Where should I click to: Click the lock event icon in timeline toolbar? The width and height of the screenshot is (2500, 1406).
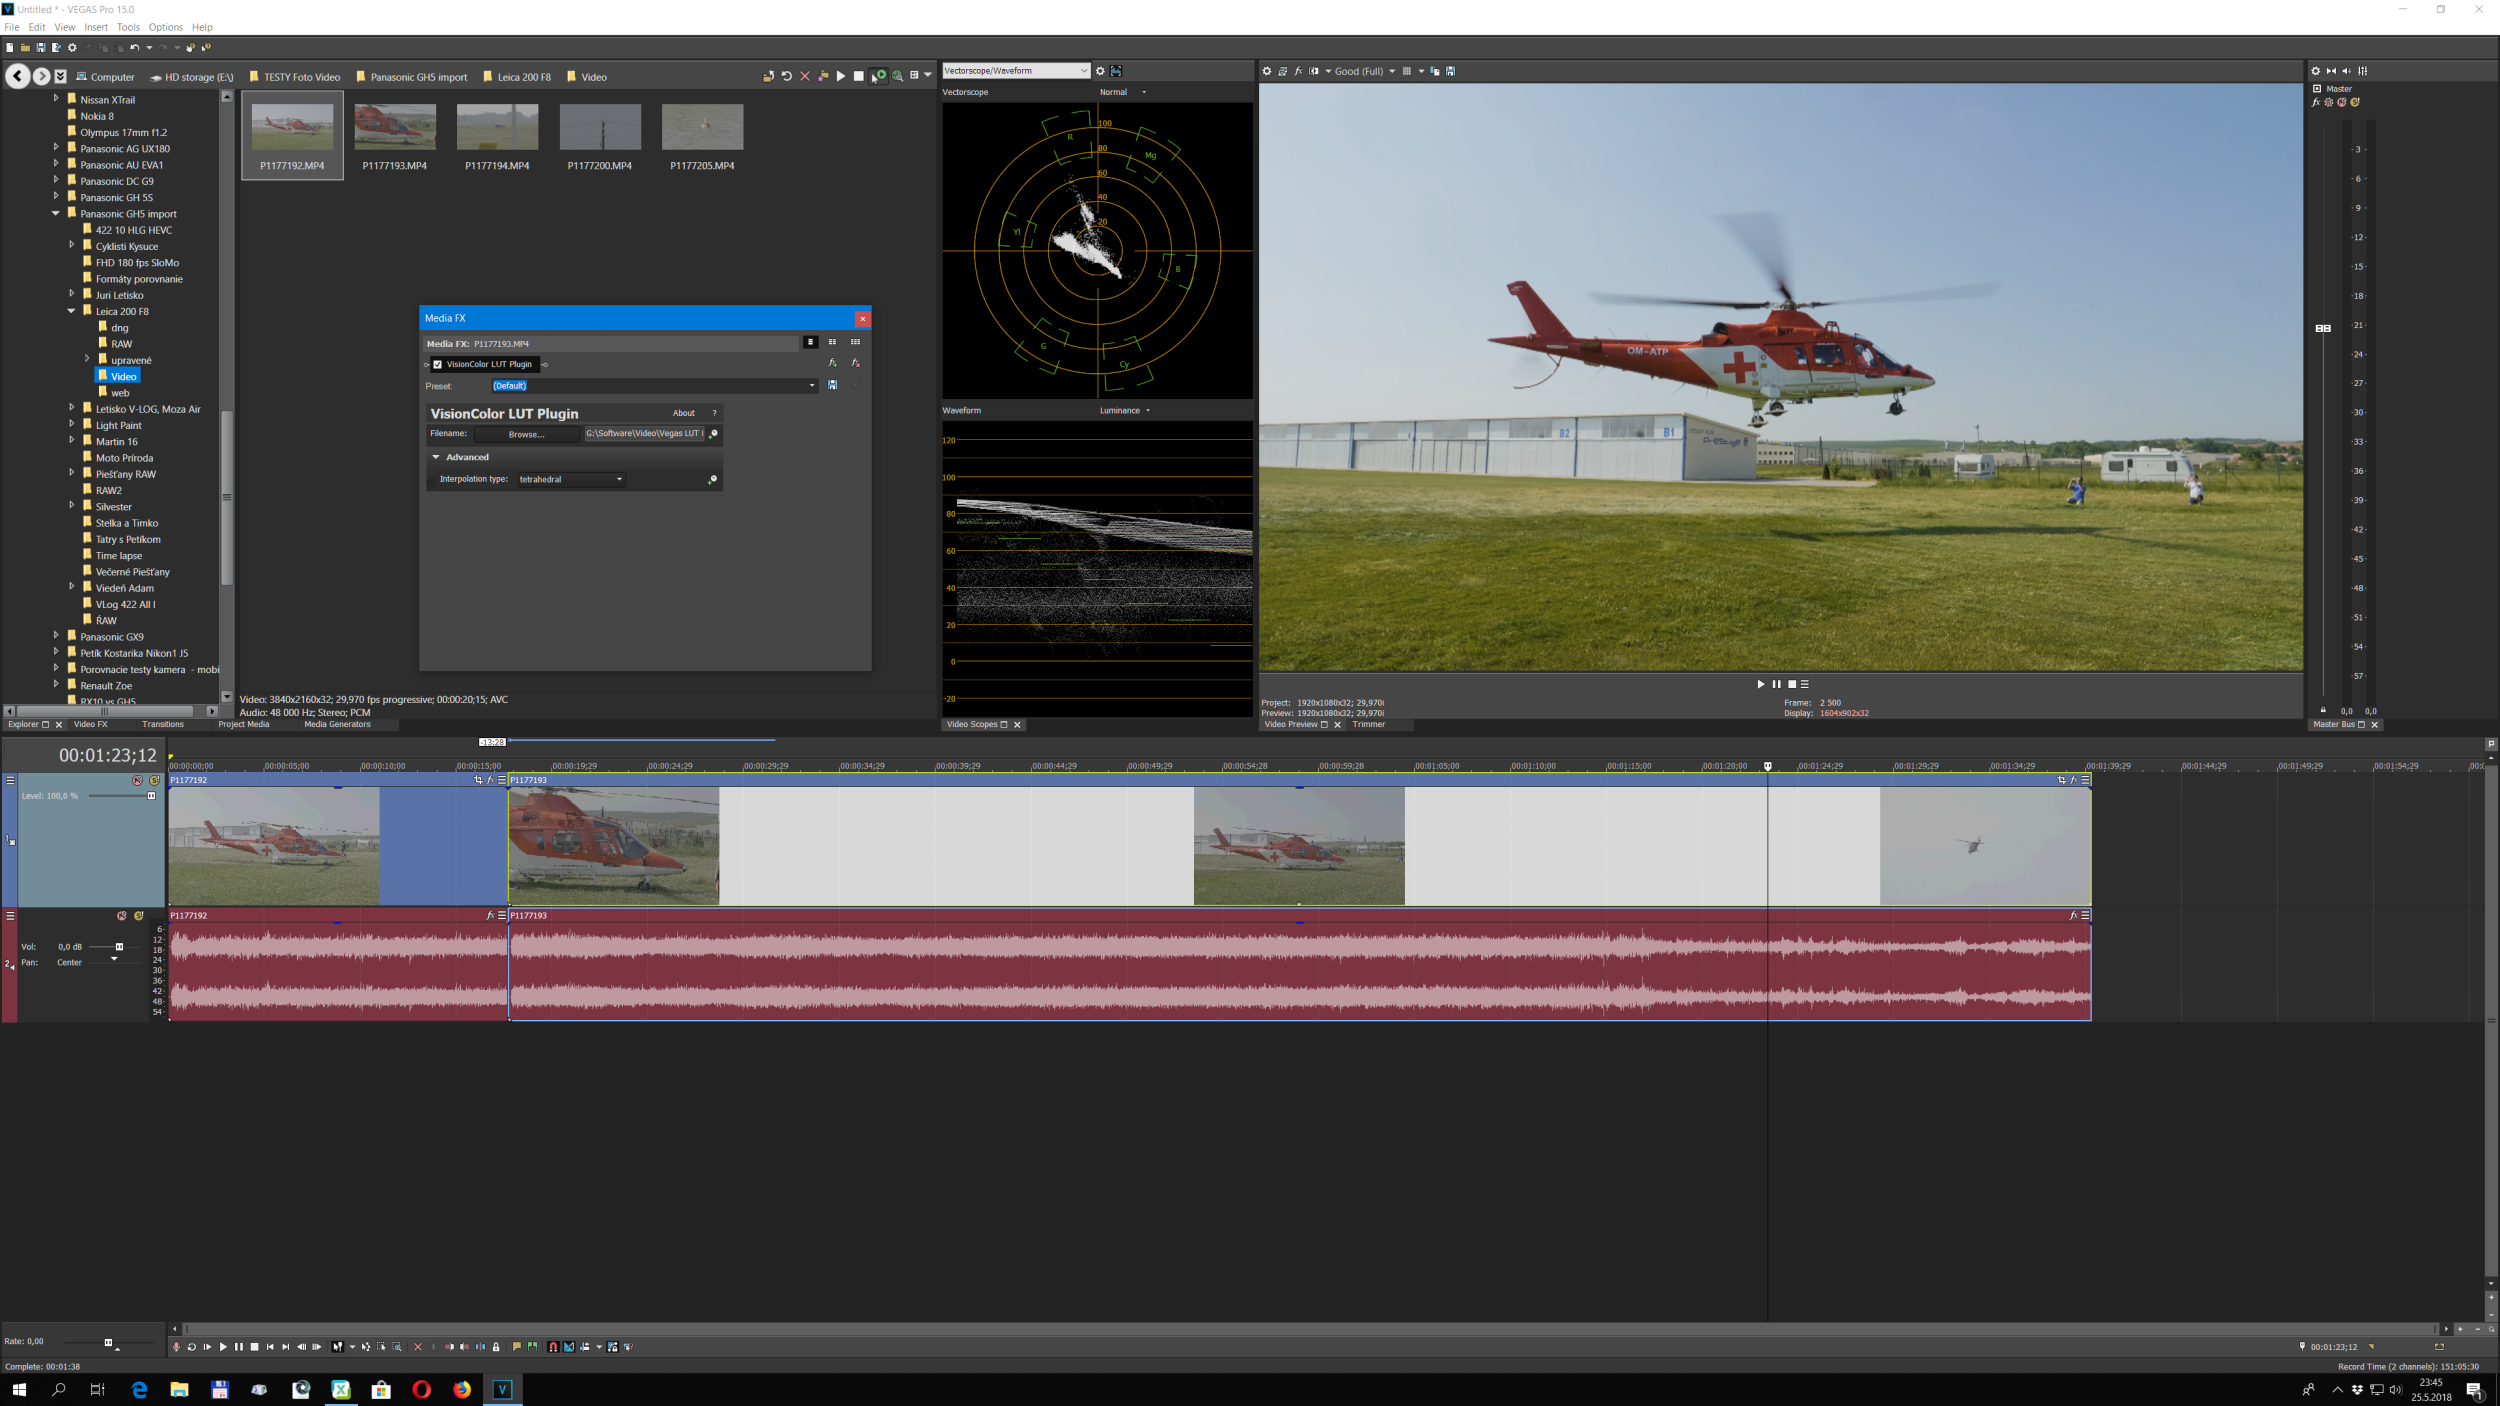point(496,1347)
